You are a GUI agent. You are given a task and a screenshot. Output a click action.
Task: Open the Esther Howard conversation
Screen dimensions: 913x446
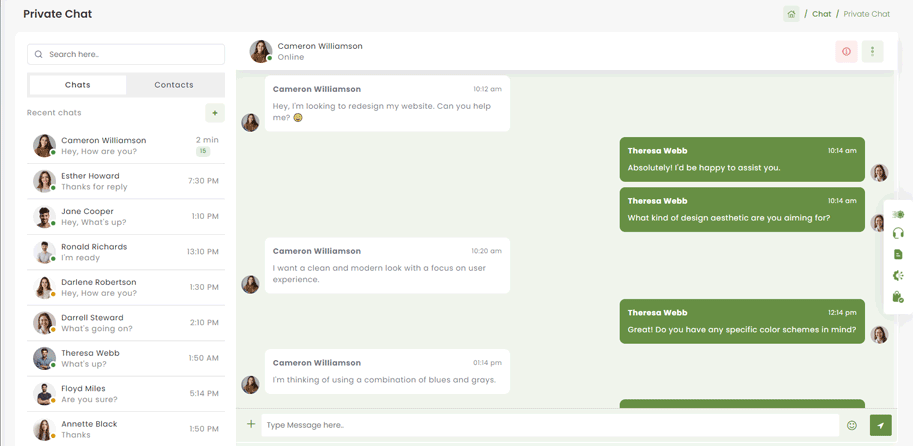[x=126, y=181]
